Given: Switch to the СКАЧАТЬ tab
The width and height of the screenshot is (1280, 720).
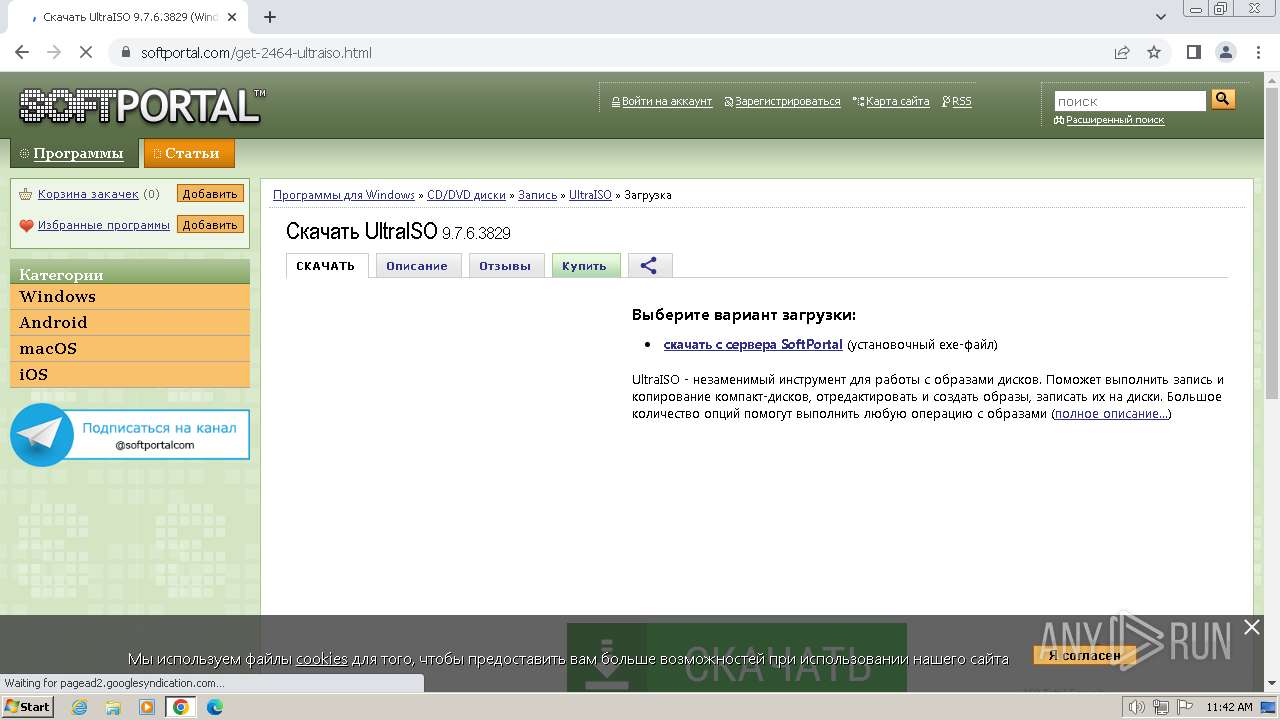Looking at the screenshot, I should (x=326, y=265).
